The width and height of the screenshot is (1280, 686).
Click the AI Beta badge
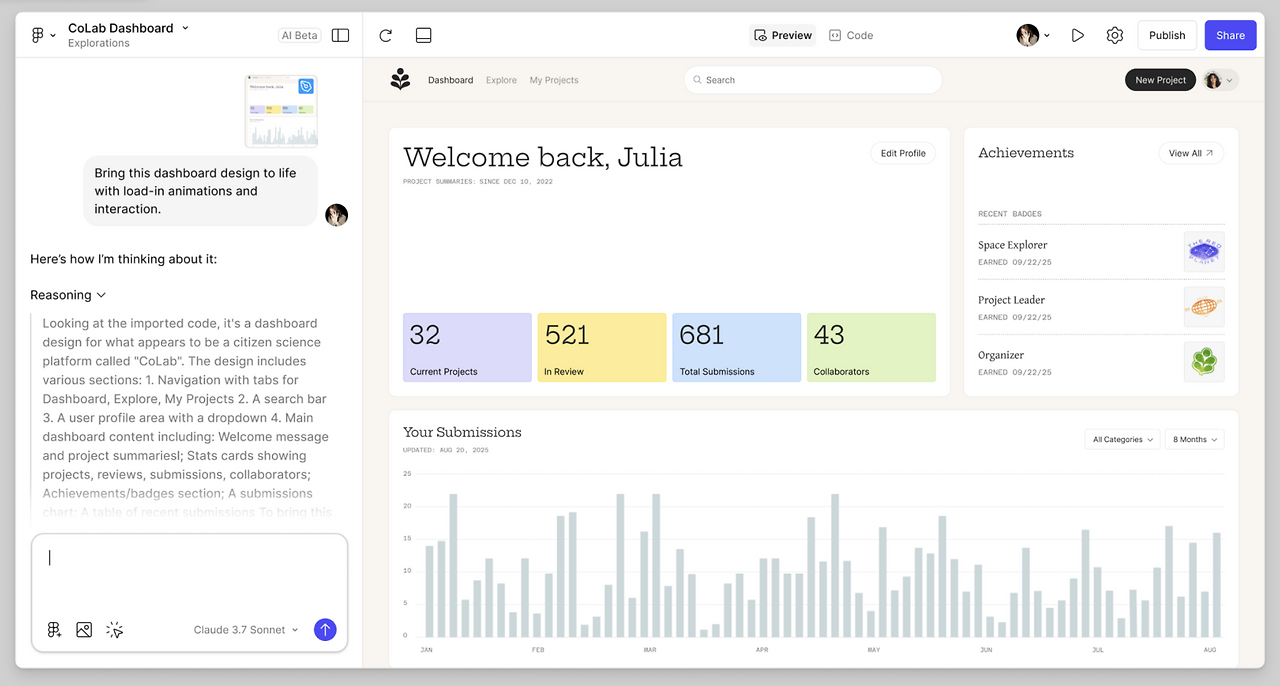point(299,35)
